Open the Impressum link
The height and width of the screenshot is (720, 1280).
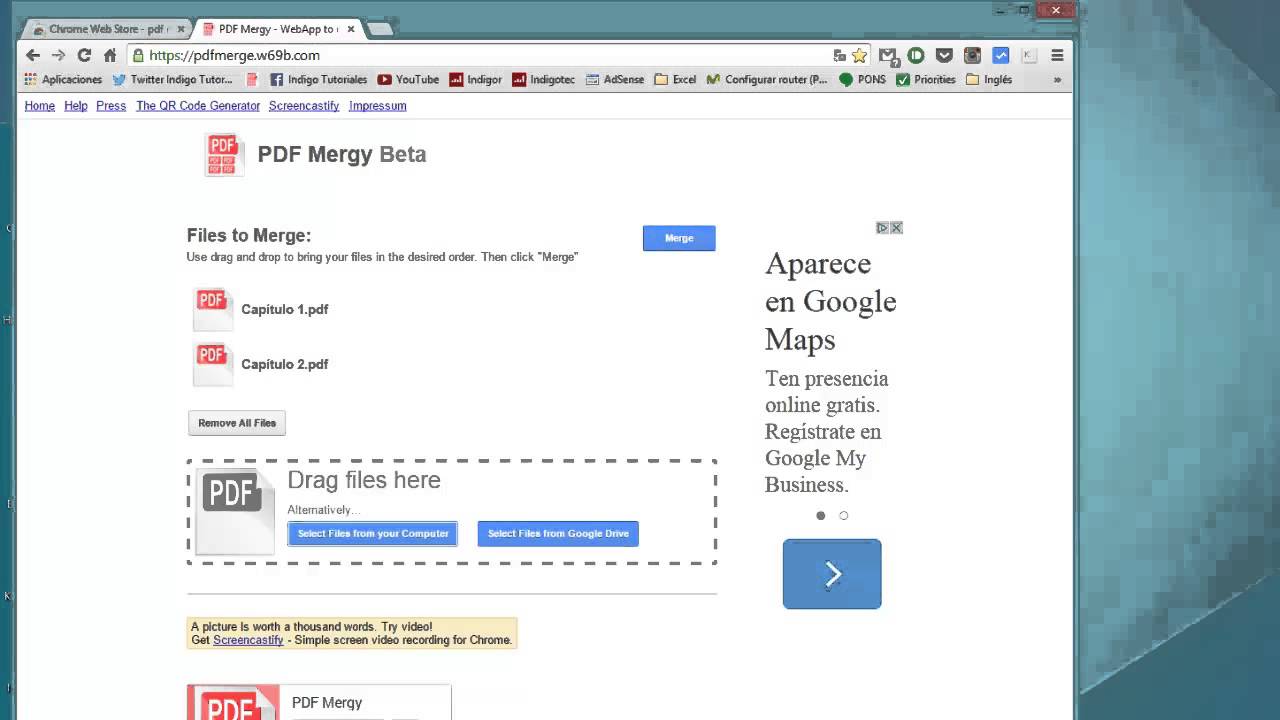pos(378,106)
